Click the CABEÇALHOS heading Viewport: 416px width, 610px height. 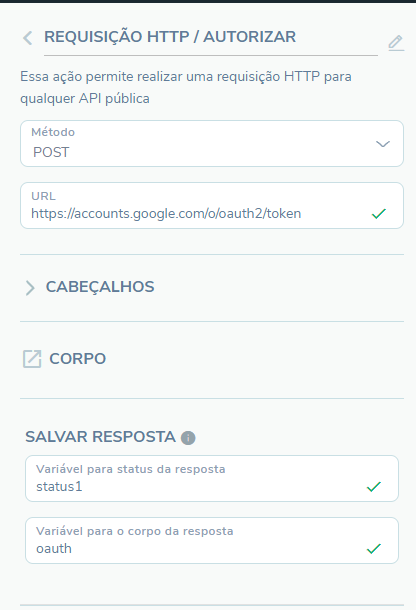pos(100,287)
